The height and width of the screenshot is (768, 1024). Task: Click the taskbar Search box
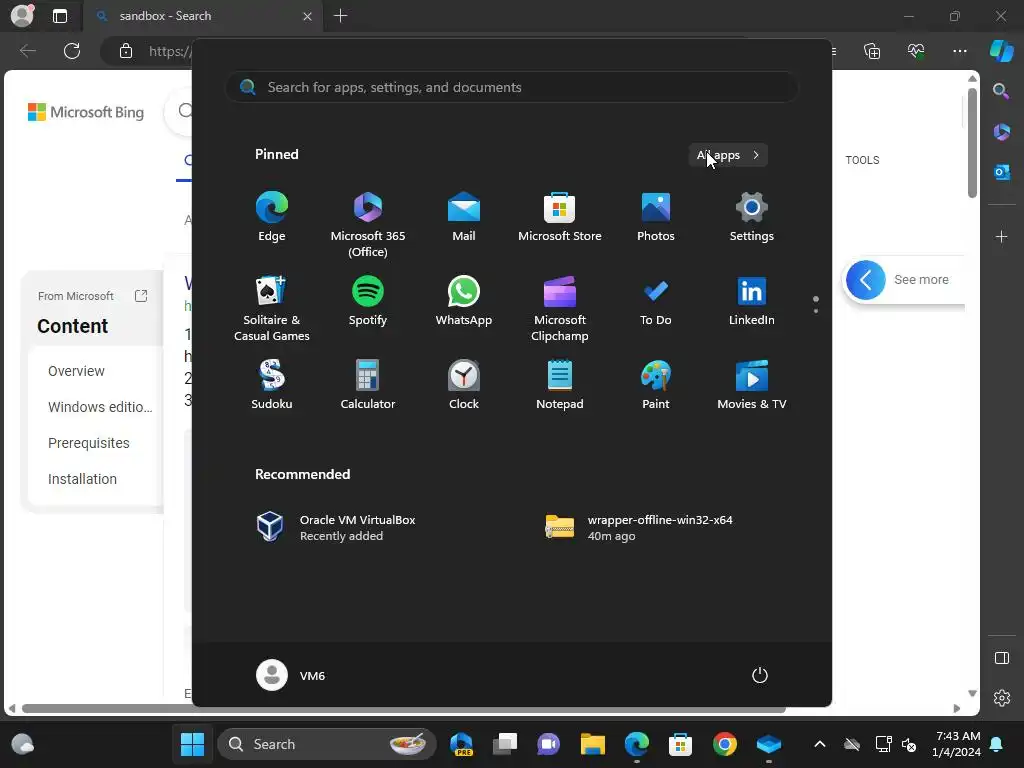point(327,744)
